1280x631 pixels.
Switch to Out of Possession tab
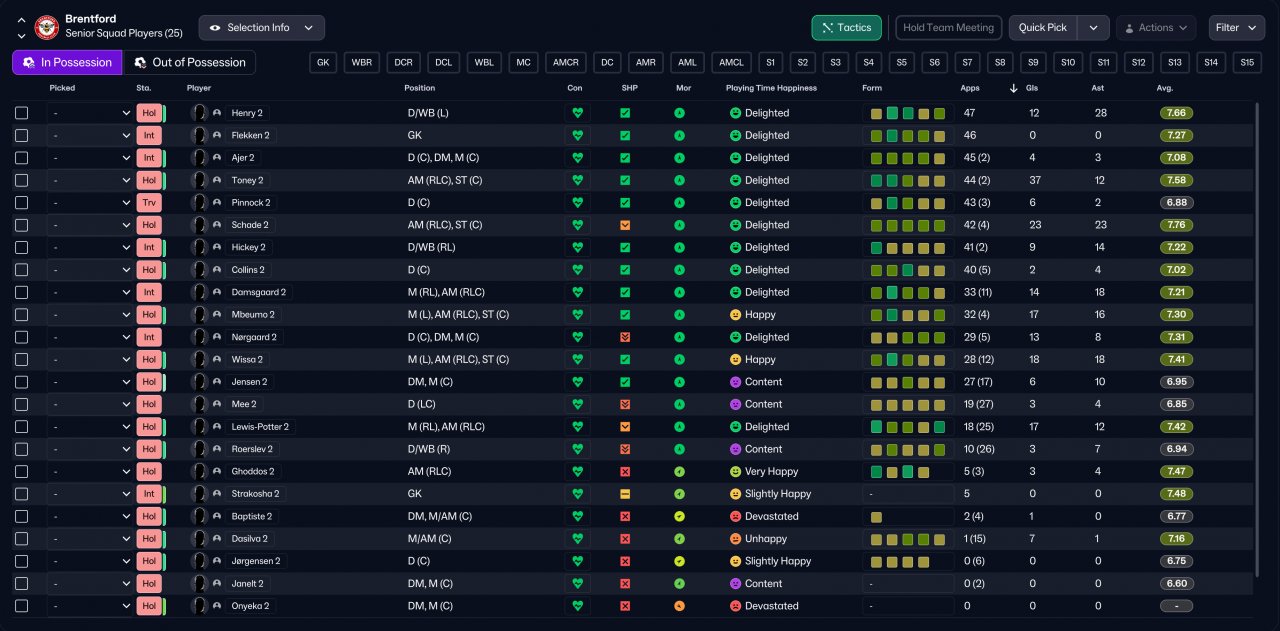pyautogui.click(x=189, y=62)
